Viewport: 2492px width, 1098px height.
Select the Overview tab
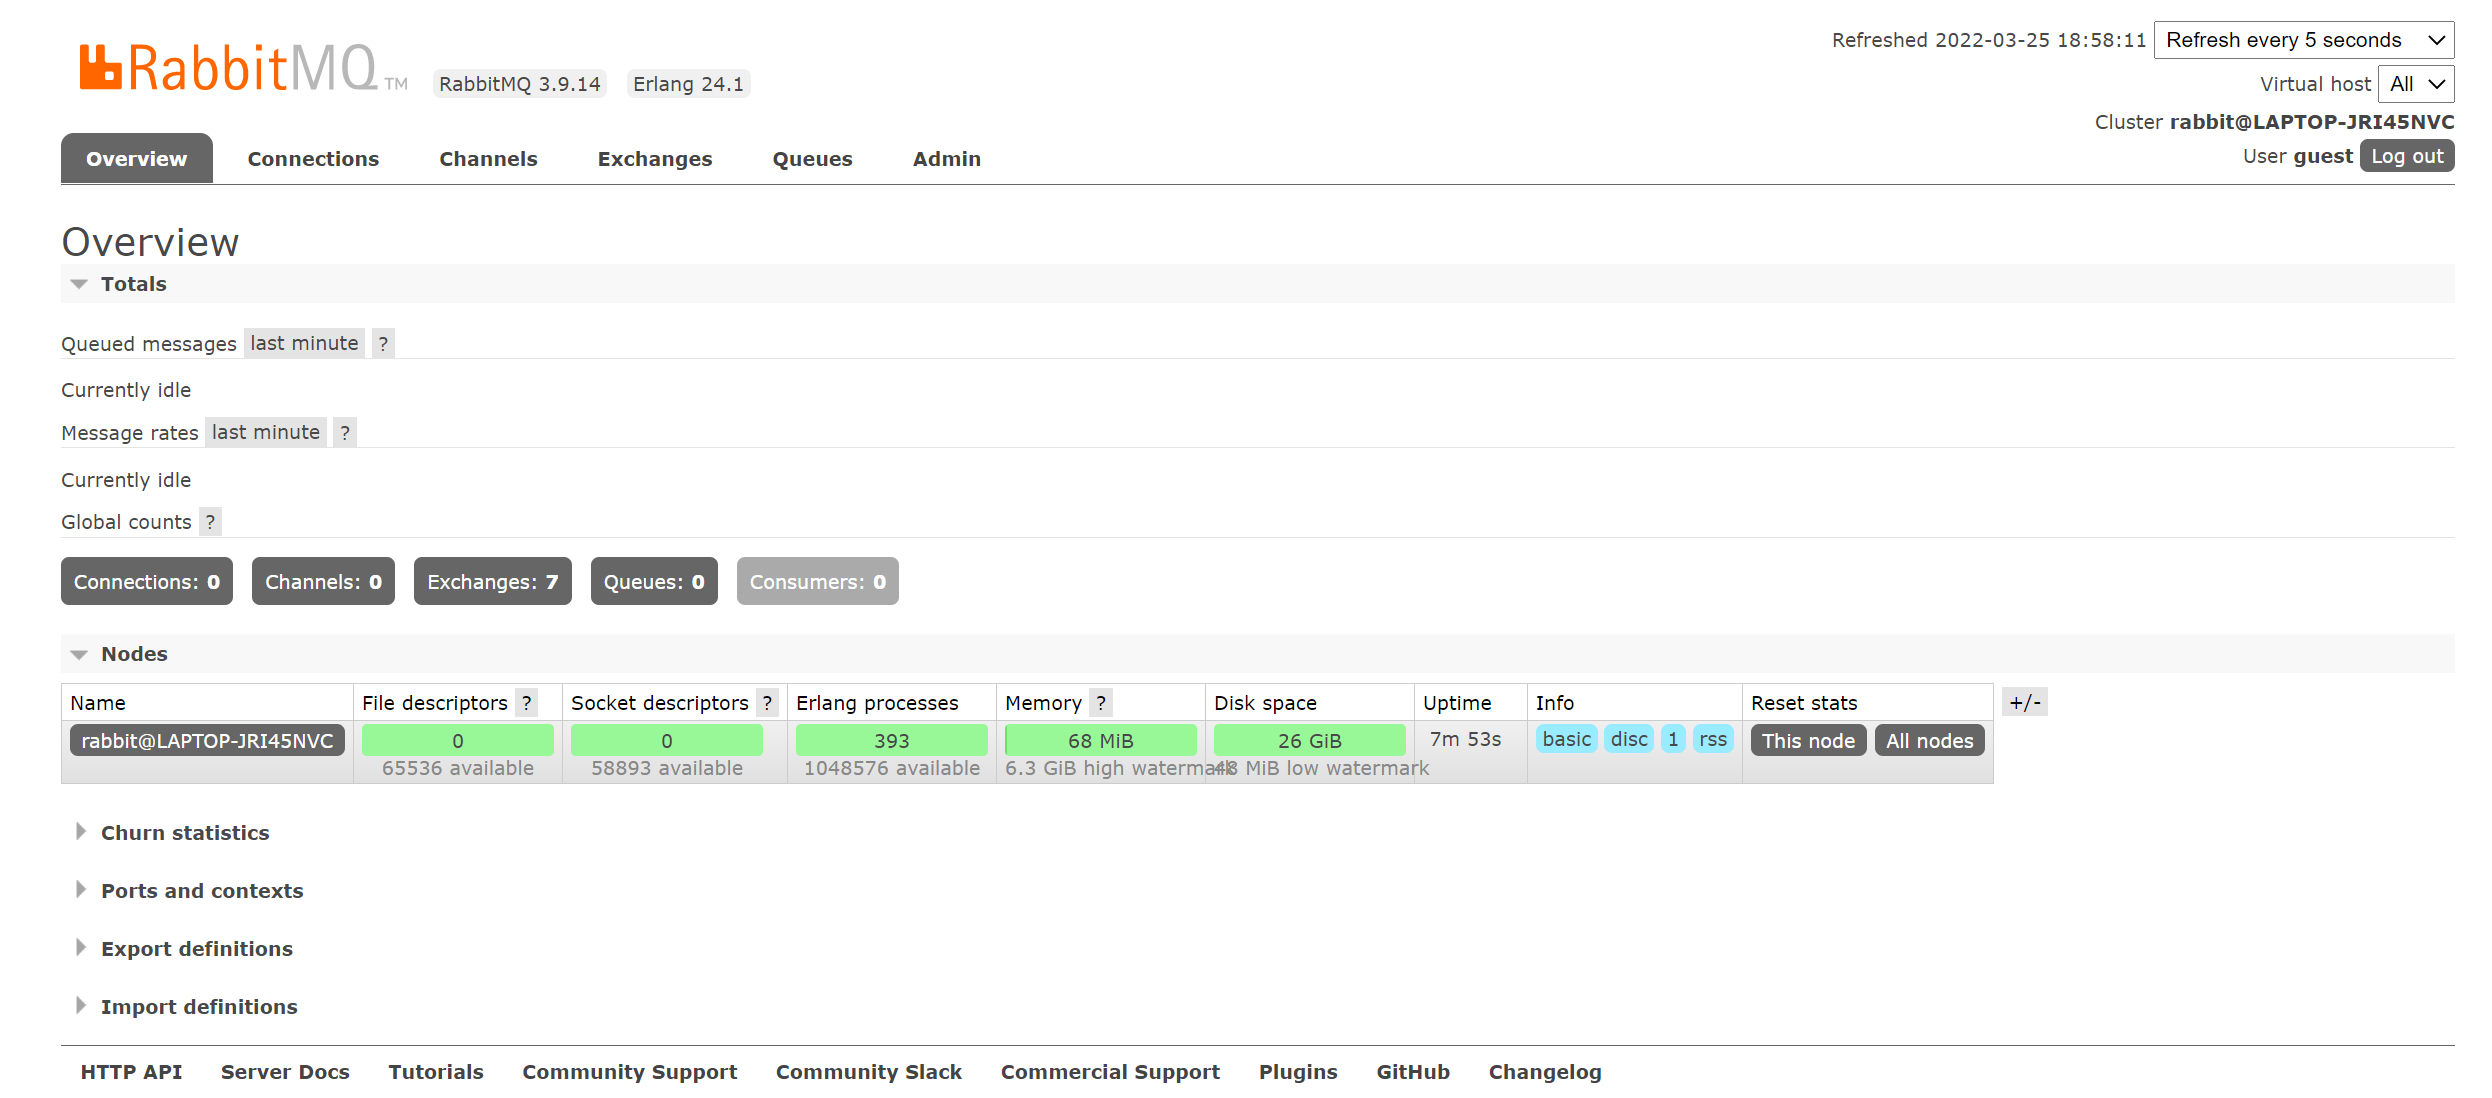[x=137, y=158]
